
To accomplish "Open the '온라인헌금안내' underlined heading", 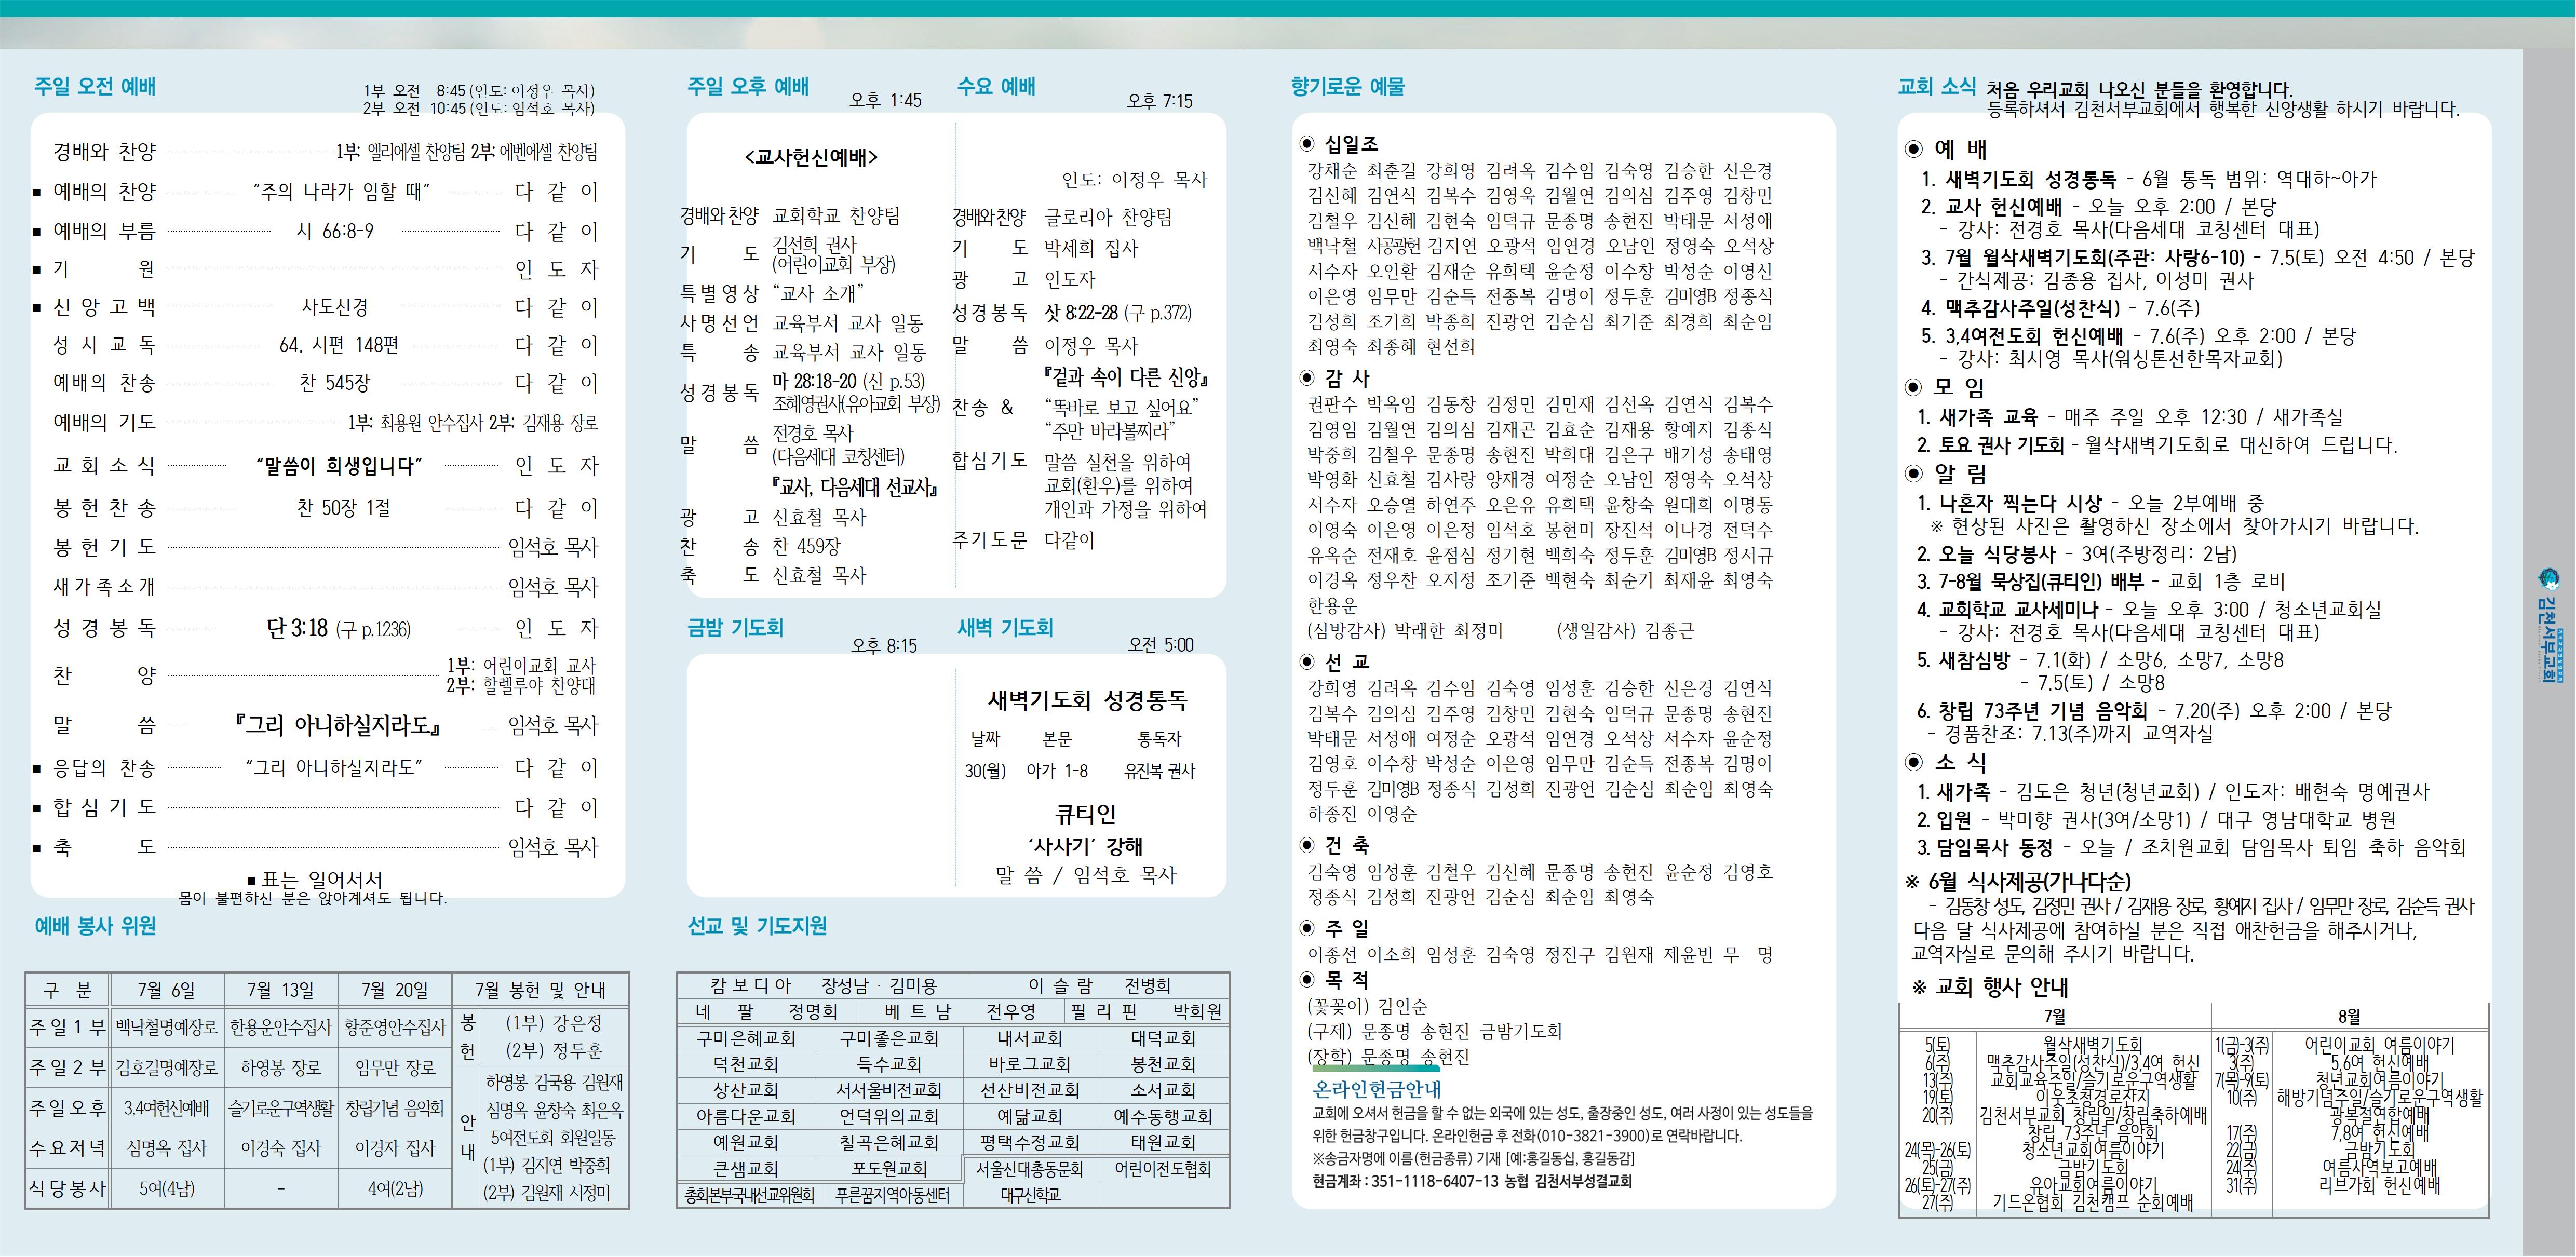I will (1377, 1089).
